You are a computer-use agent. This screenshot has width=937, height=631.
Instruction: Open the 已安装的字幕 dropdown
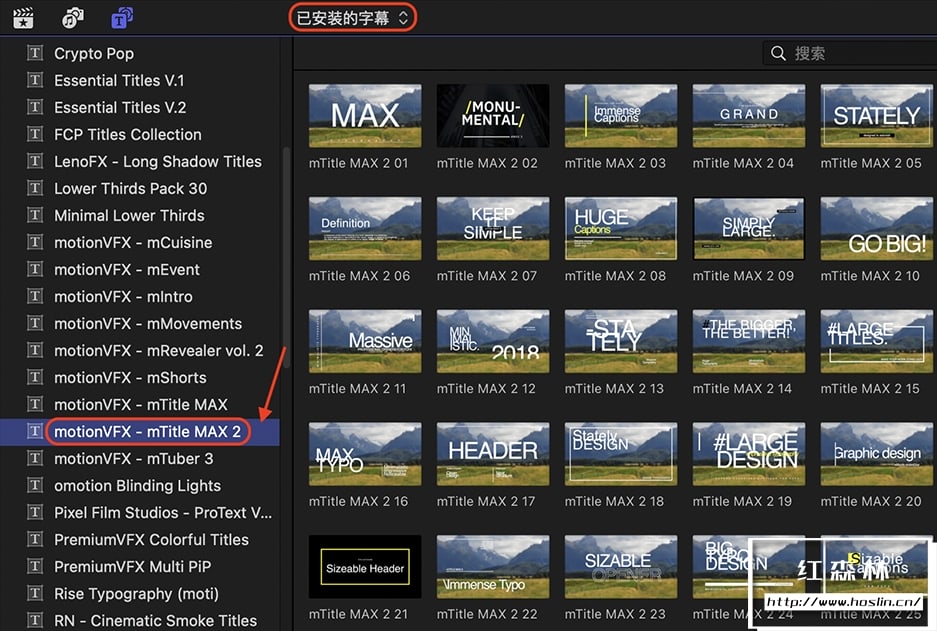(353, 18)
